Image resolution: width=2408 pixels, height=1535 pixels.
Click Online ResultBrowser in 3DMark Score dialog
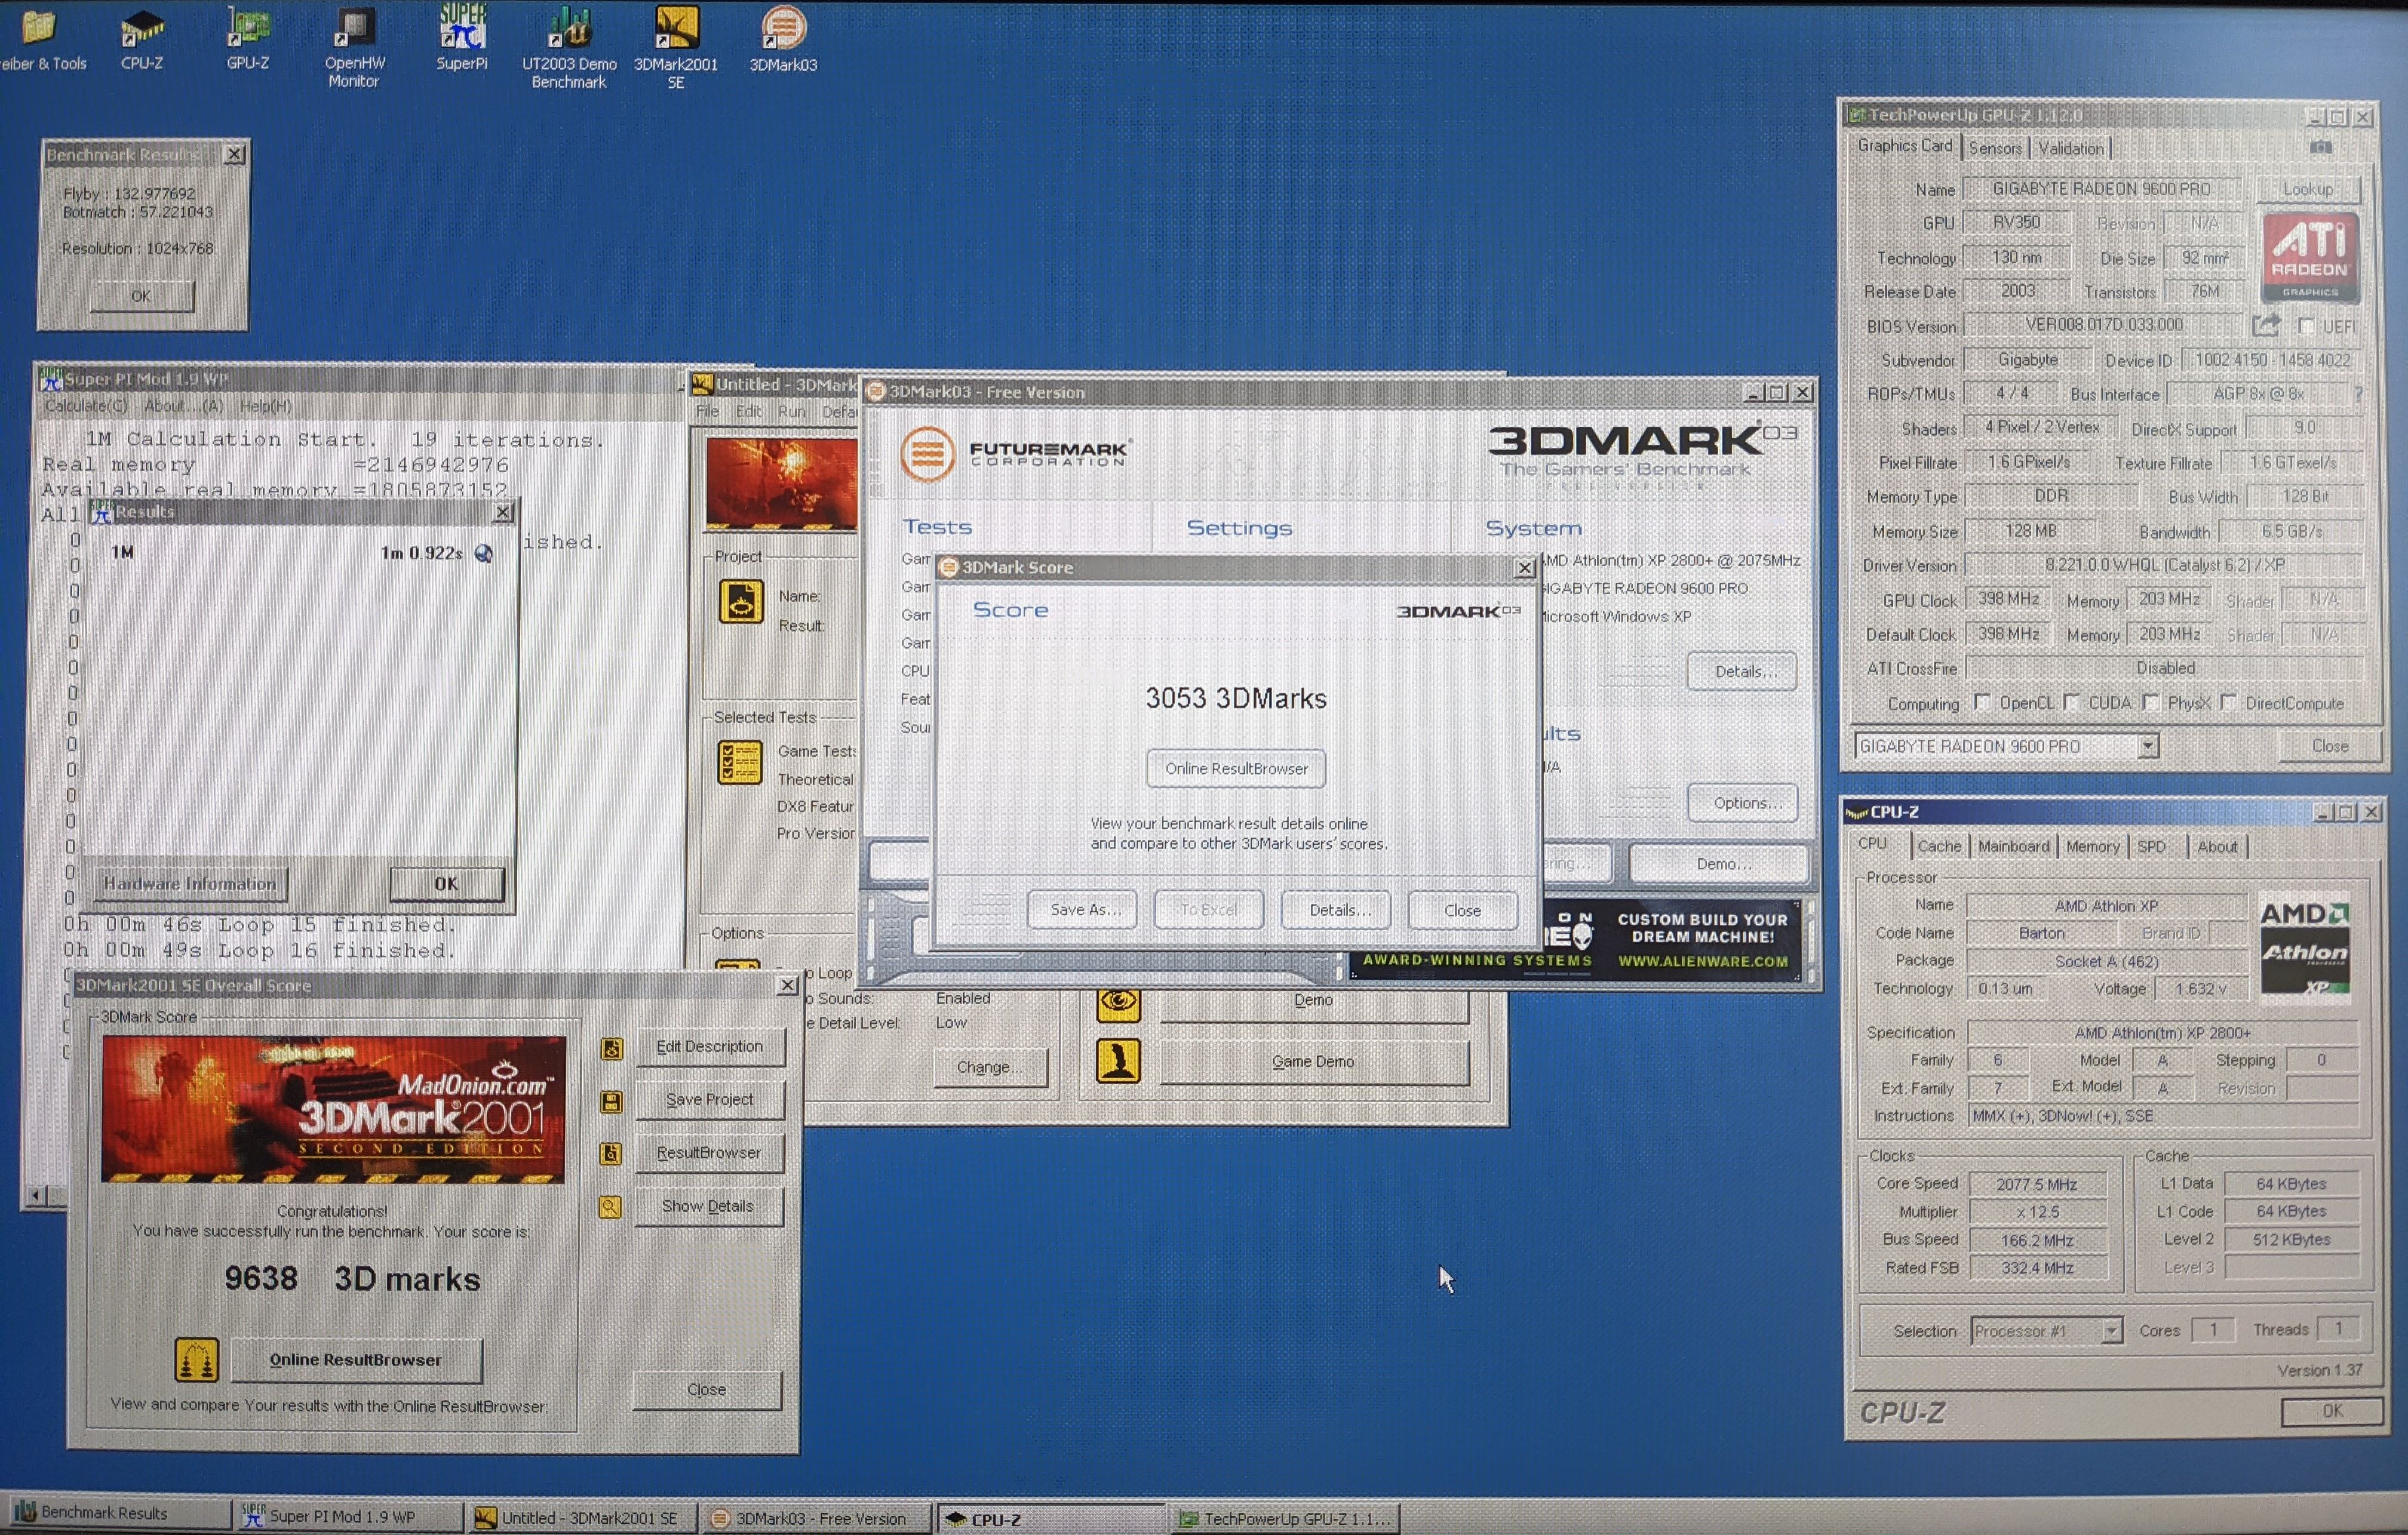(x=1236, y=768)
